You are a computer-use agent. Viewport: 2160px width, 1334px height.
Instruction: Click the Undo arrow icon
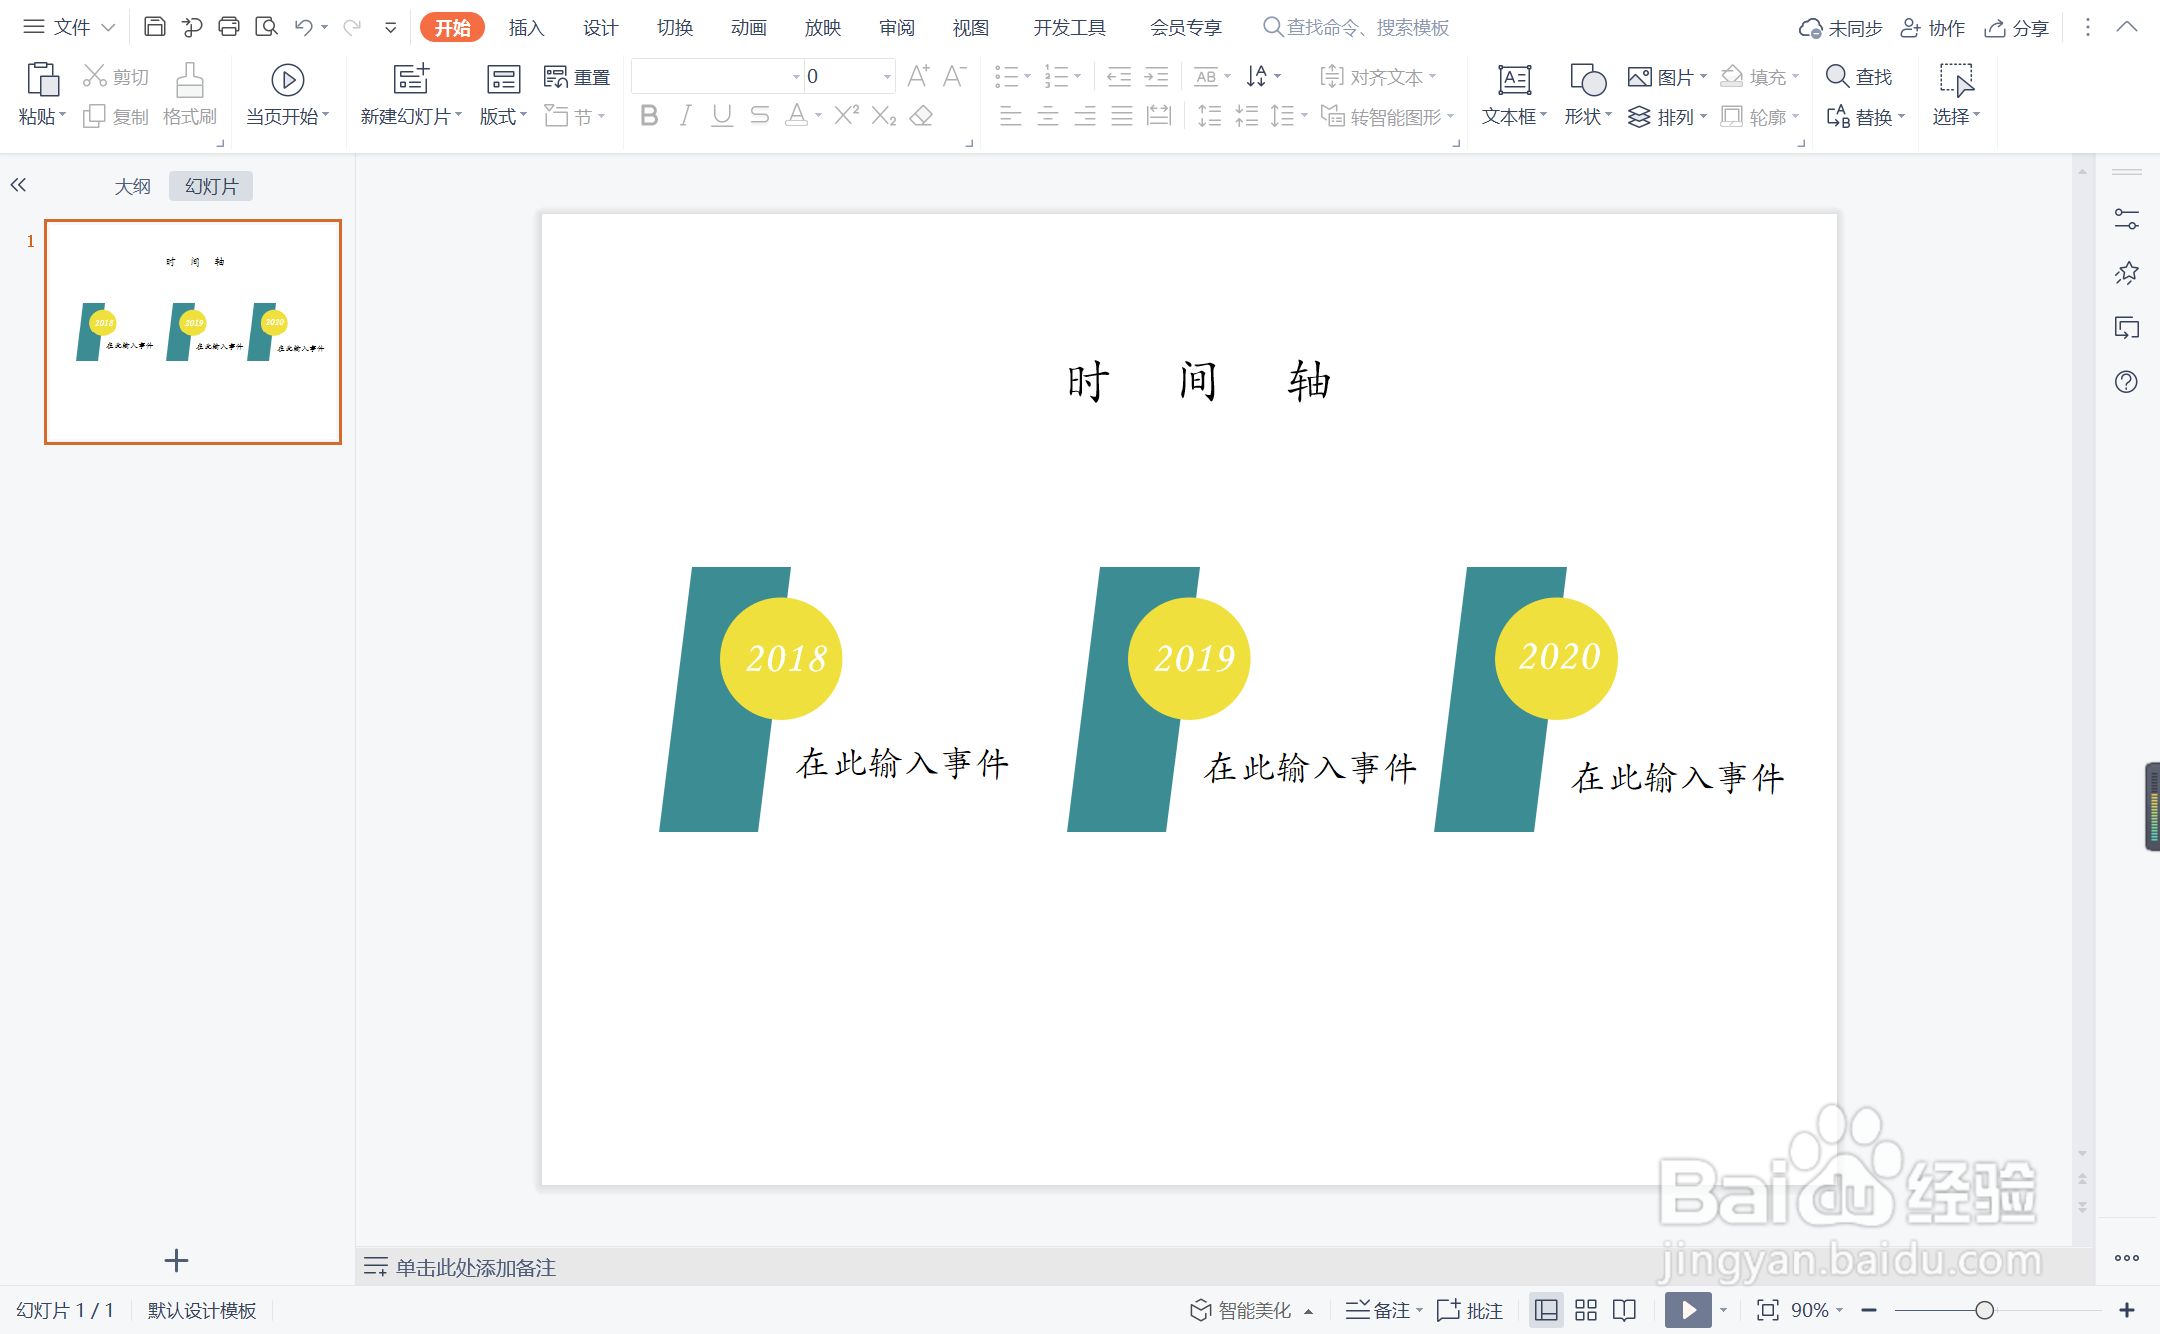click(x=304, y=27)
